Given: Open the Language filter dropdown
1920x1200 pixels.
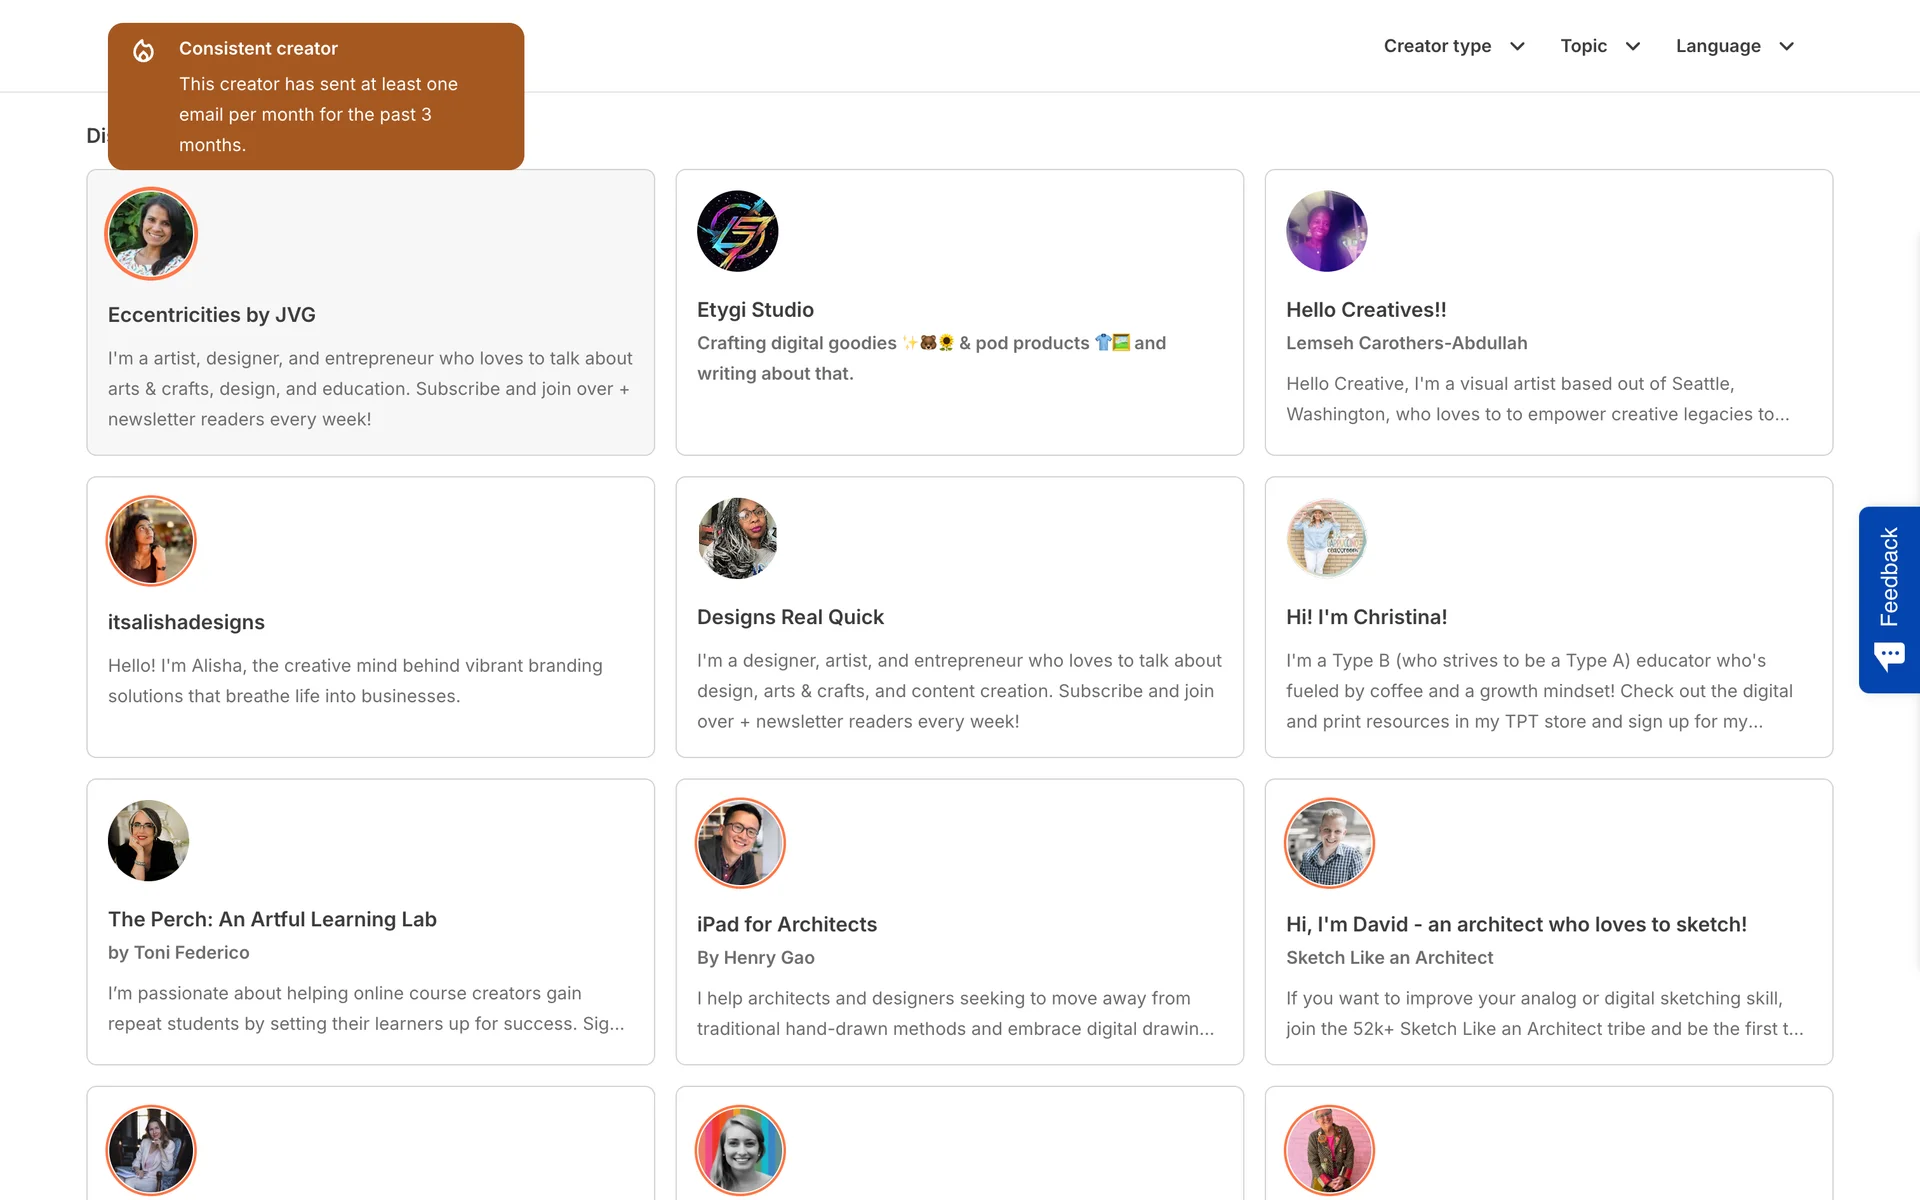Looking at the screenshot, I should point(1734,46).
